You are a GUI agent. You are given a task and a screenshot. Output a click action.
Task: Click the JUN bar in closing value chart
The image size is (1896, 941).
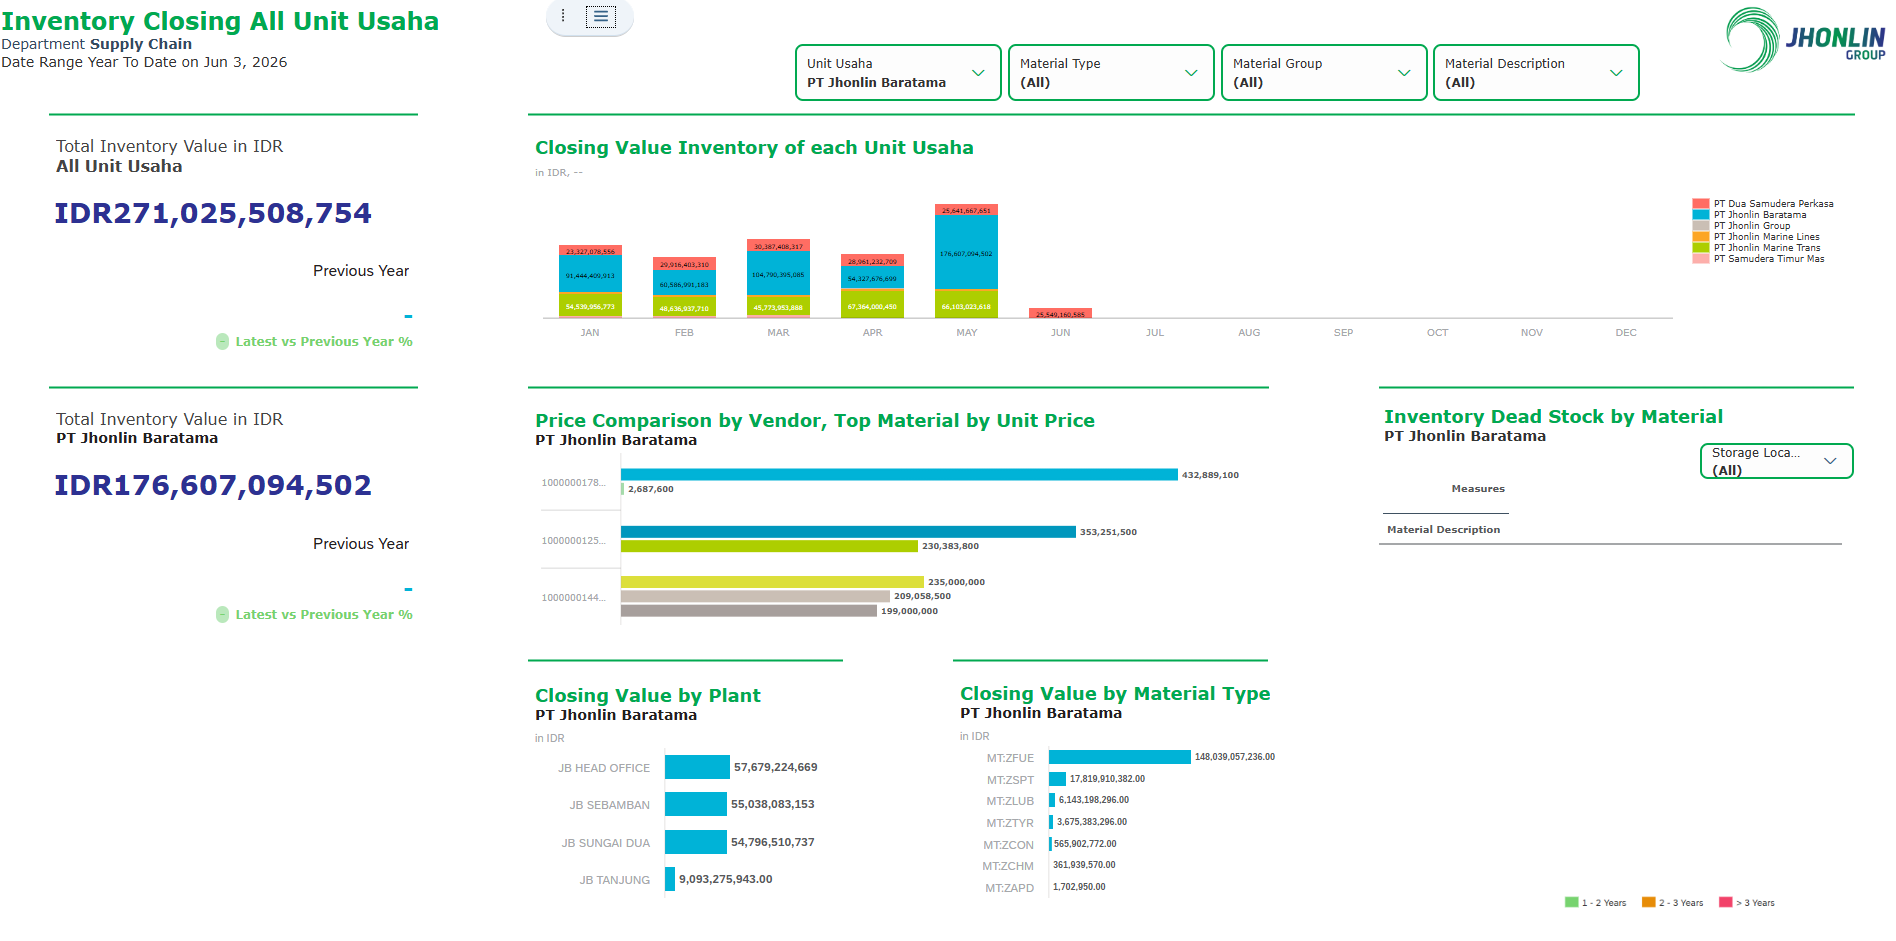pos(1060,313)
